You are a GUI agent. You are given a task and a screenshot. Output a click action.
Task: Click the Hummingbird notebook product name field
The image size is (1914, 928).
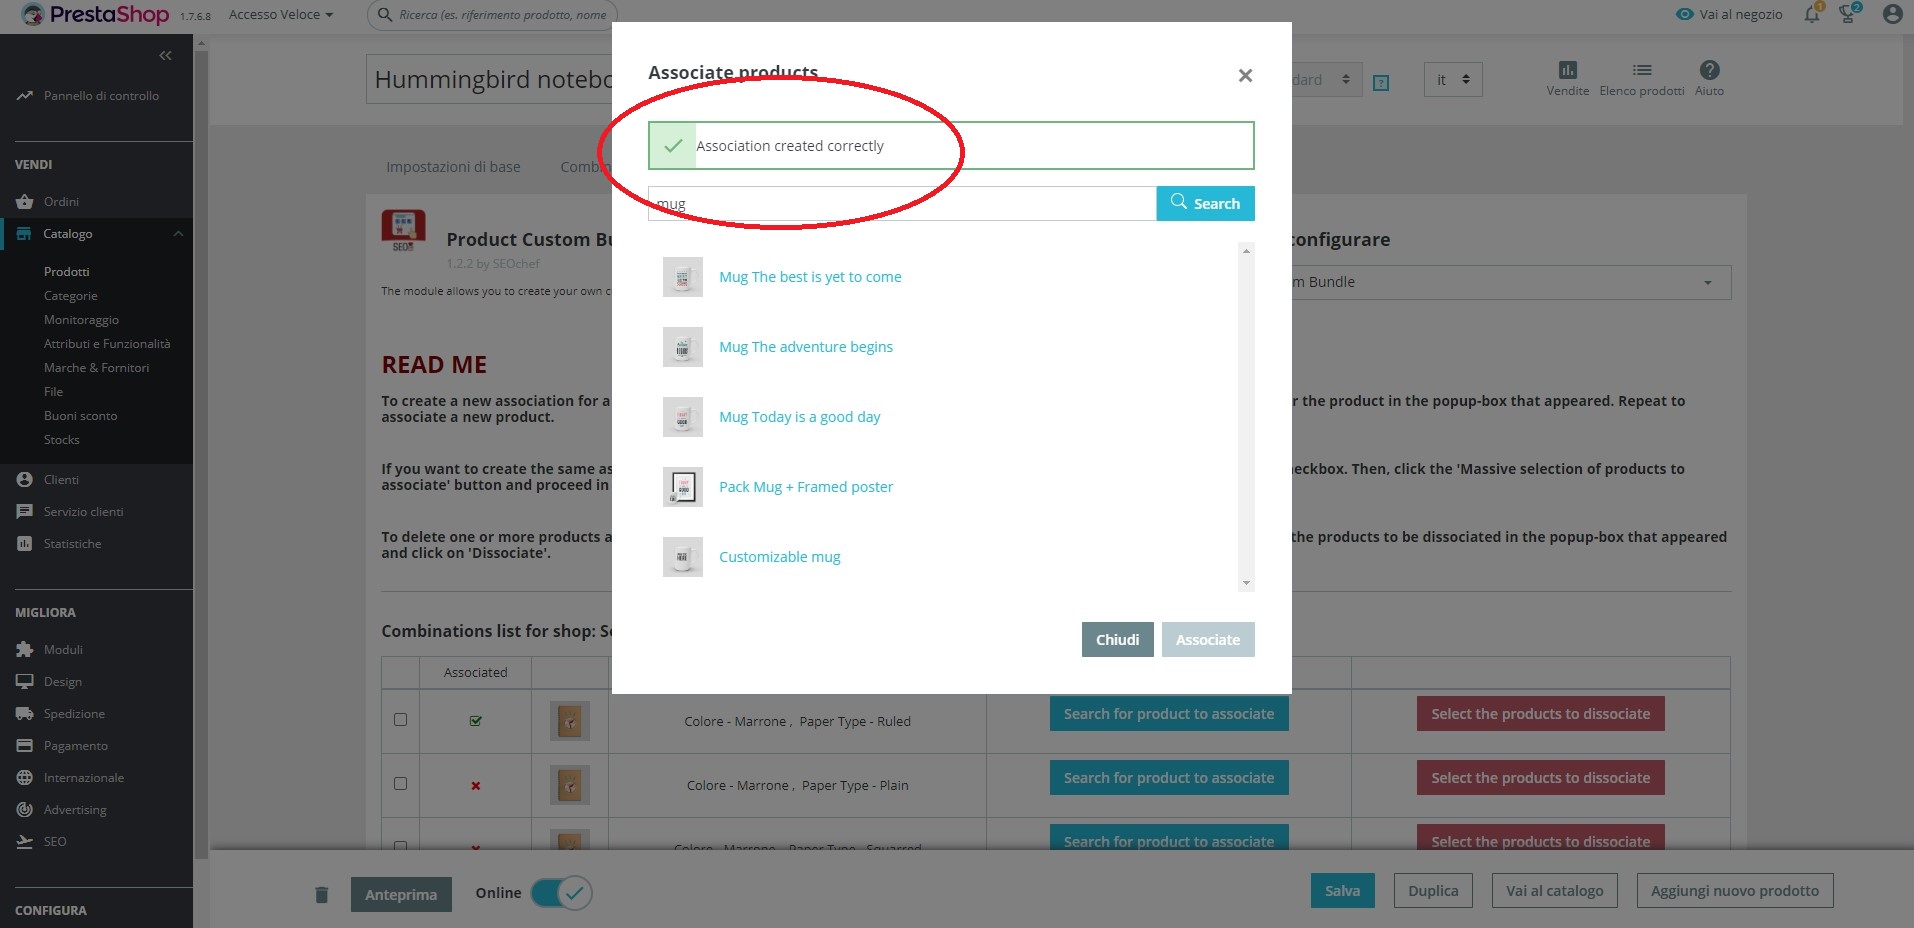tap(489, 80)
